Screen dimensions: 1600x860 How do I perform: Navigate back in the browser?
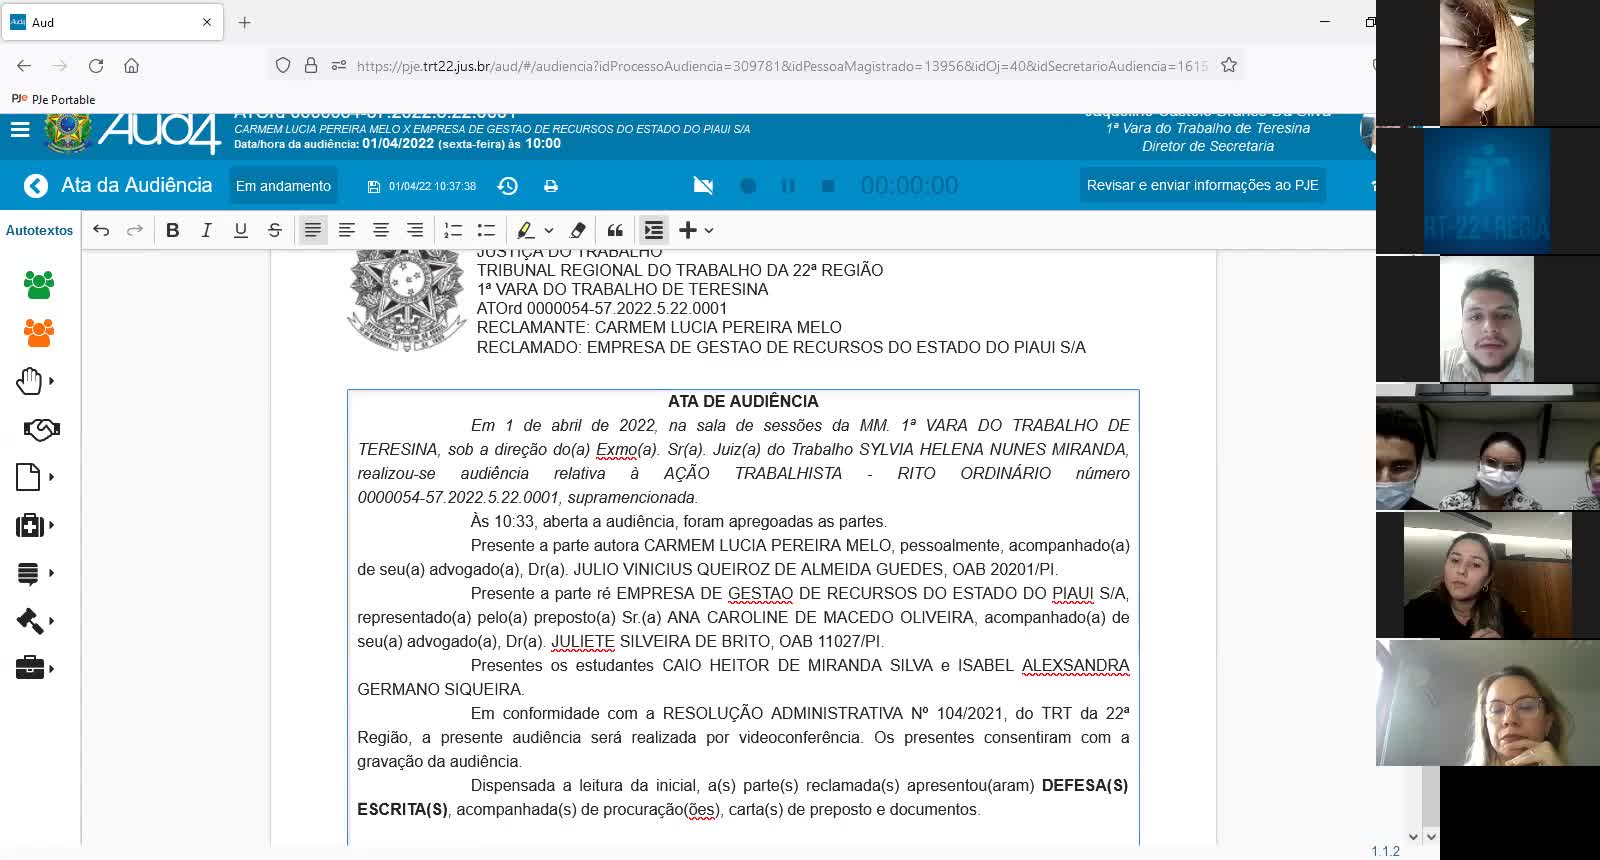coord(24,66)
